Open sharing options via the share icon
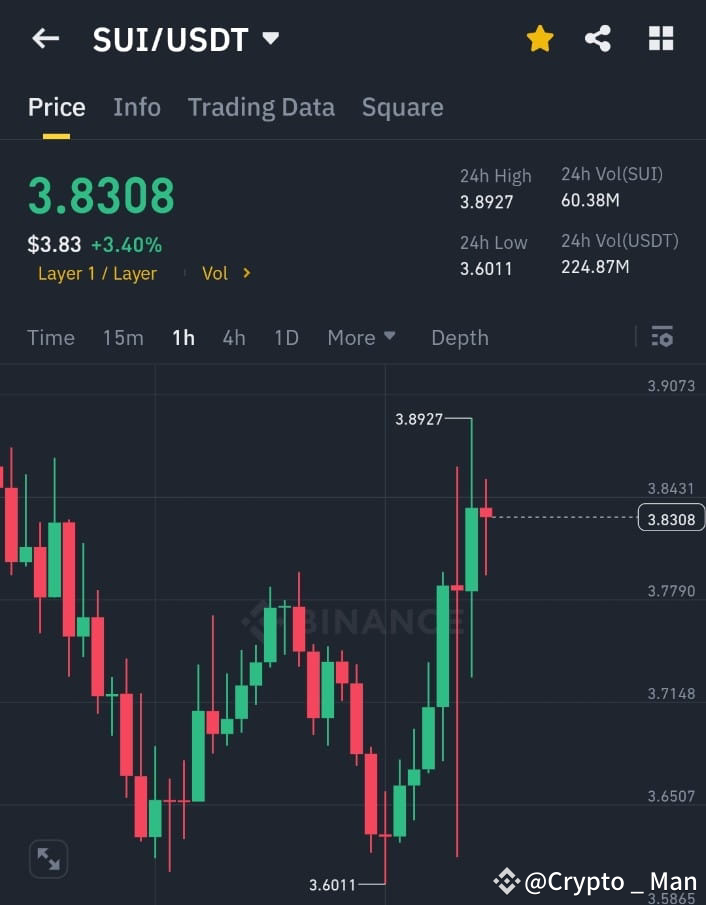Screen dimensions: 706x905 click(599, 37)
